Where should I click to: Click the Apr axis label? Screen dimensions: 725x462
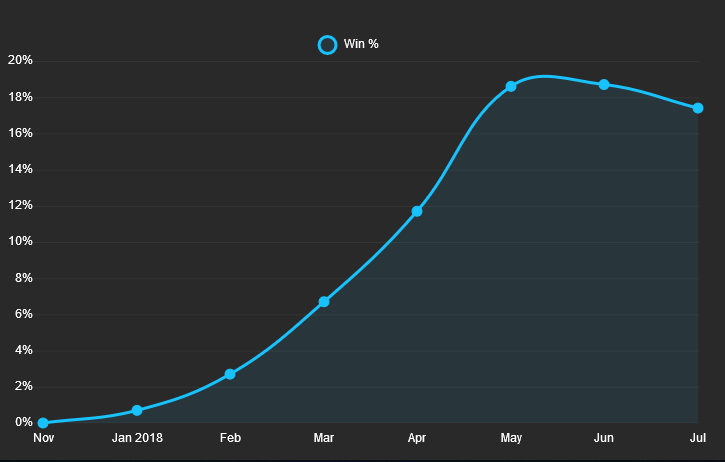tap(417, 438)
